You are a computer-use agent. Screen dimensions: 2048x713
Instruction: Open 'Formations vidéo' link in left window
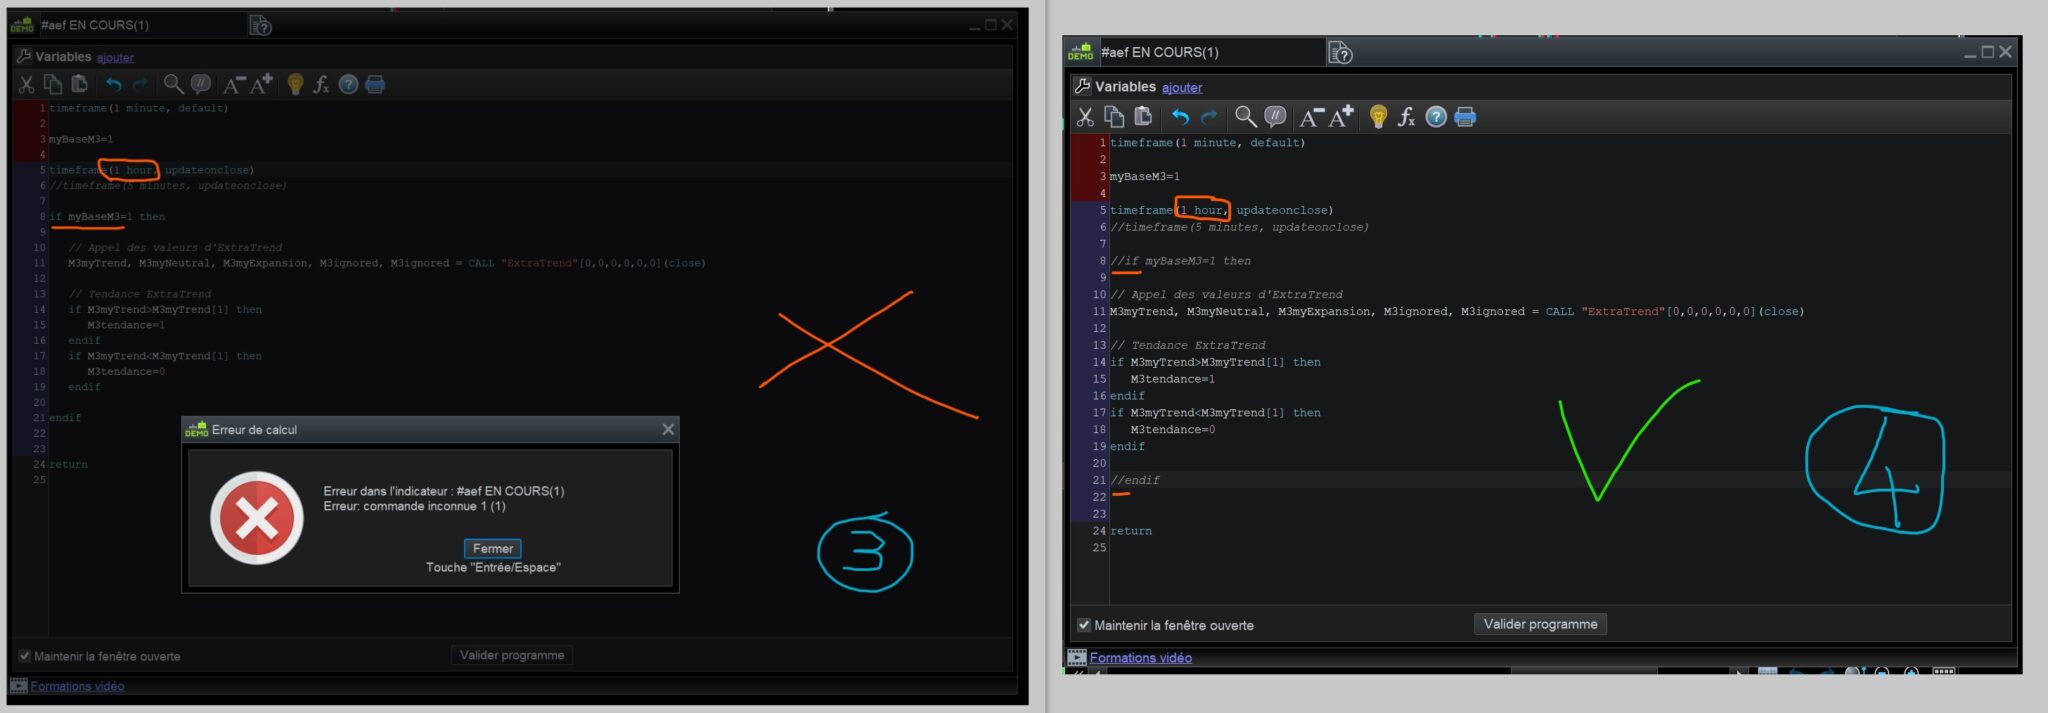(77, 686)
